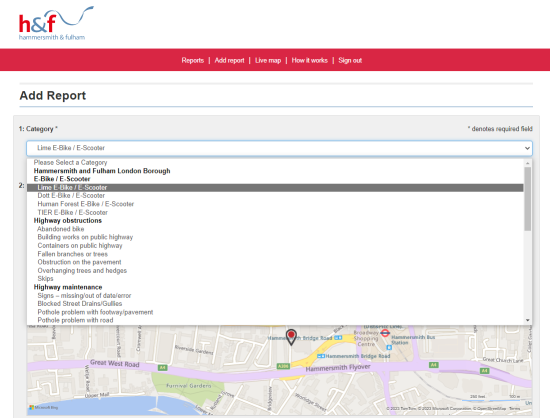Screen dimensions: 550x418
Task: Open the Category dropdown arrow
Action: point(527,148)
